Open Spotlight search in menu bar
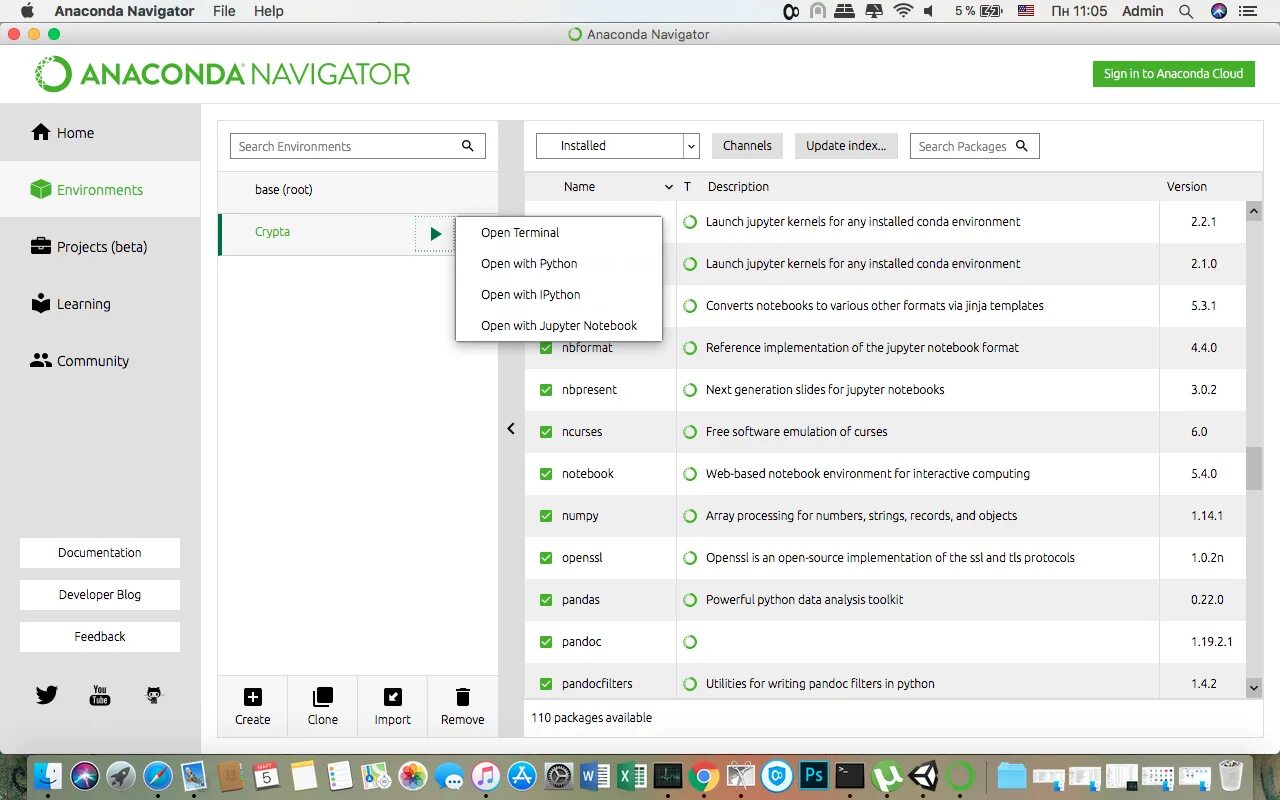 point(1186,11)
